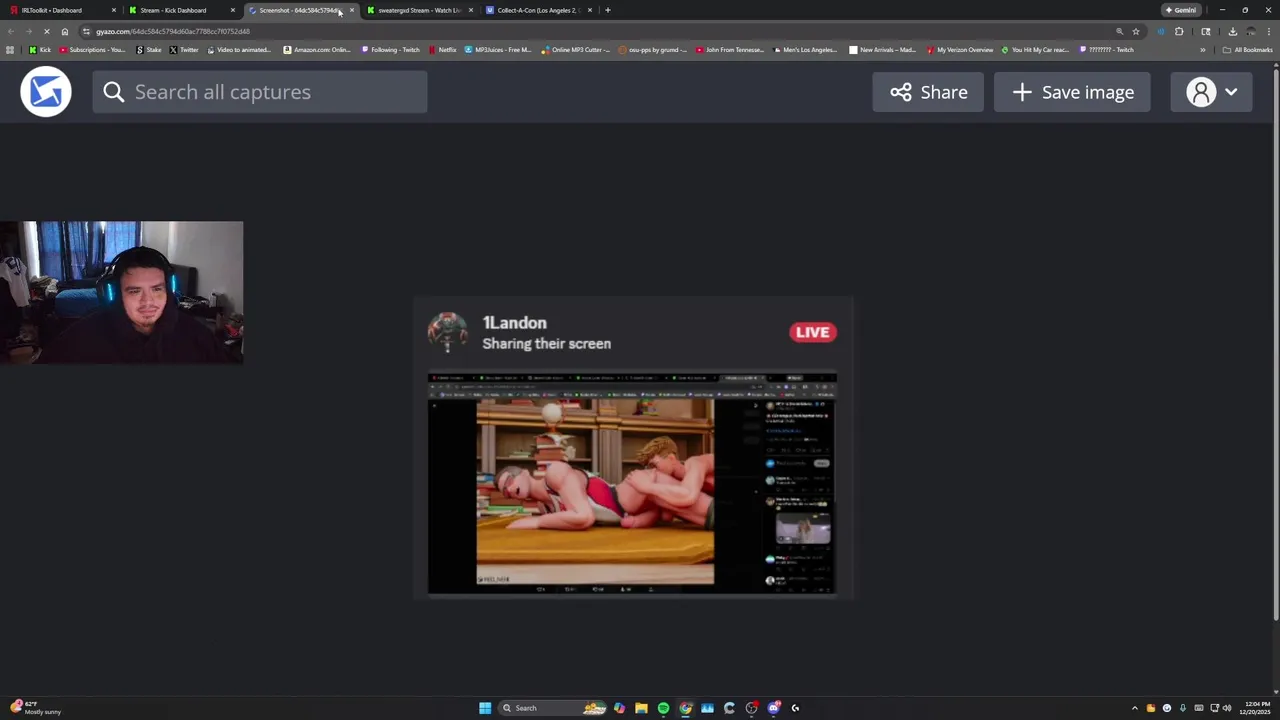The height and width of the screenshot is (720, 1280).
Task: Click the 1Landon username text
Action: point(514,323)
